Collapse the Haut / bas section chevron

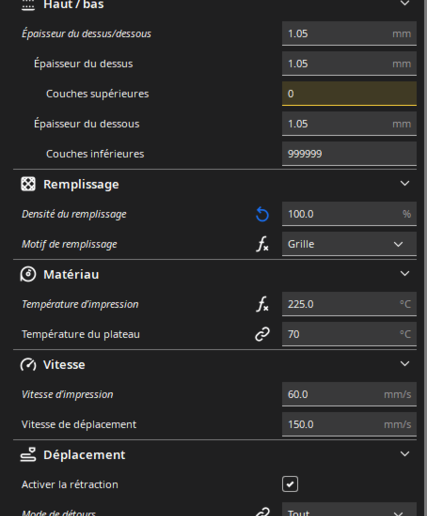pos(405,4)
